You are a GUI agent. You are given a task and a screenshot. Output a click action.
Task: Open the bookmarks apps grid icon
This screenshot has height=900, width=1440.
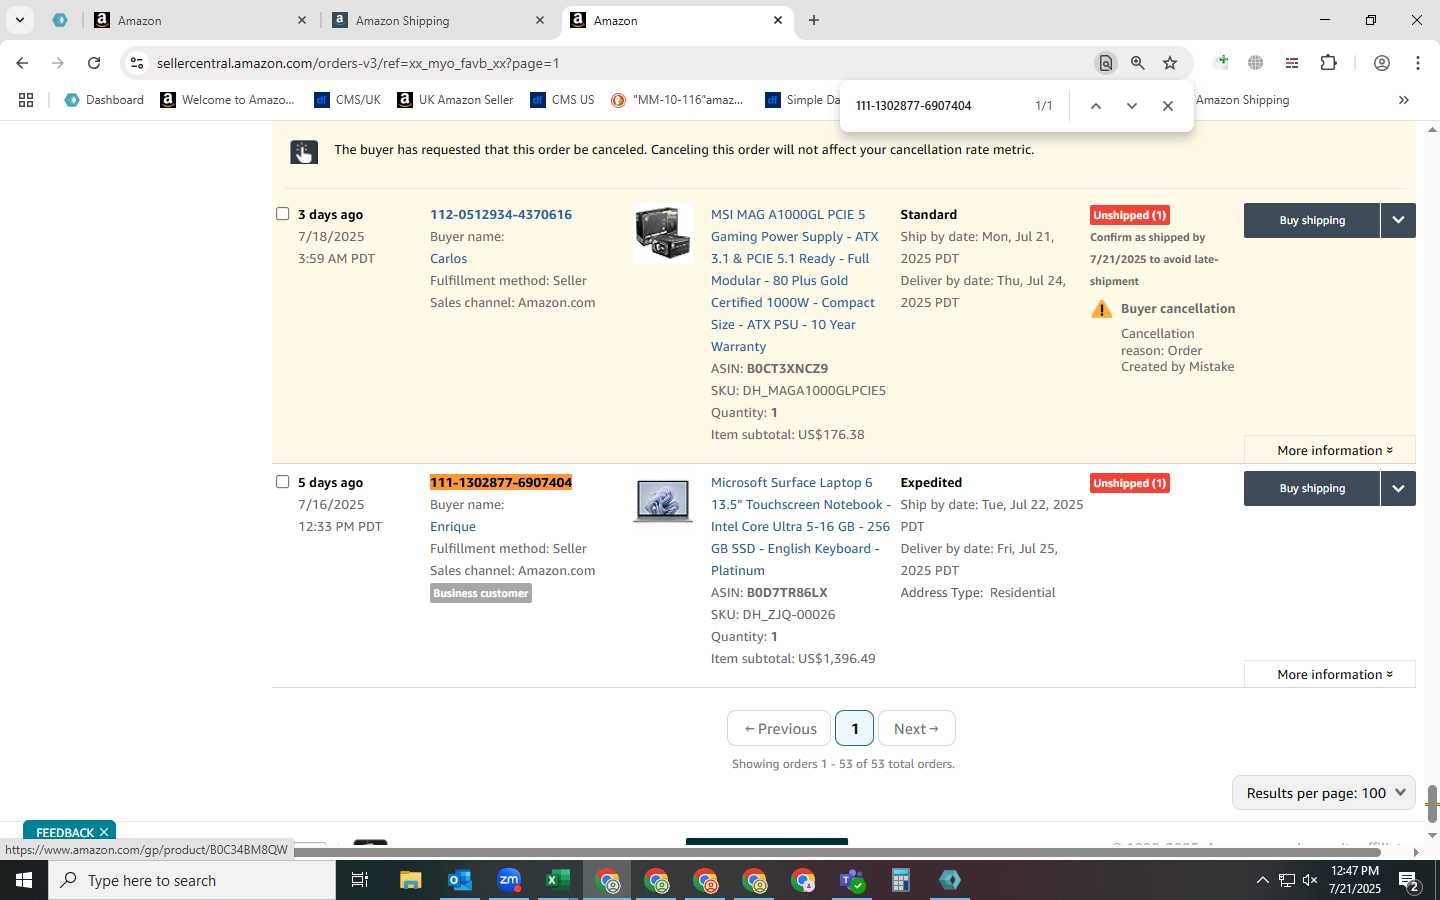tap(26, 100)
